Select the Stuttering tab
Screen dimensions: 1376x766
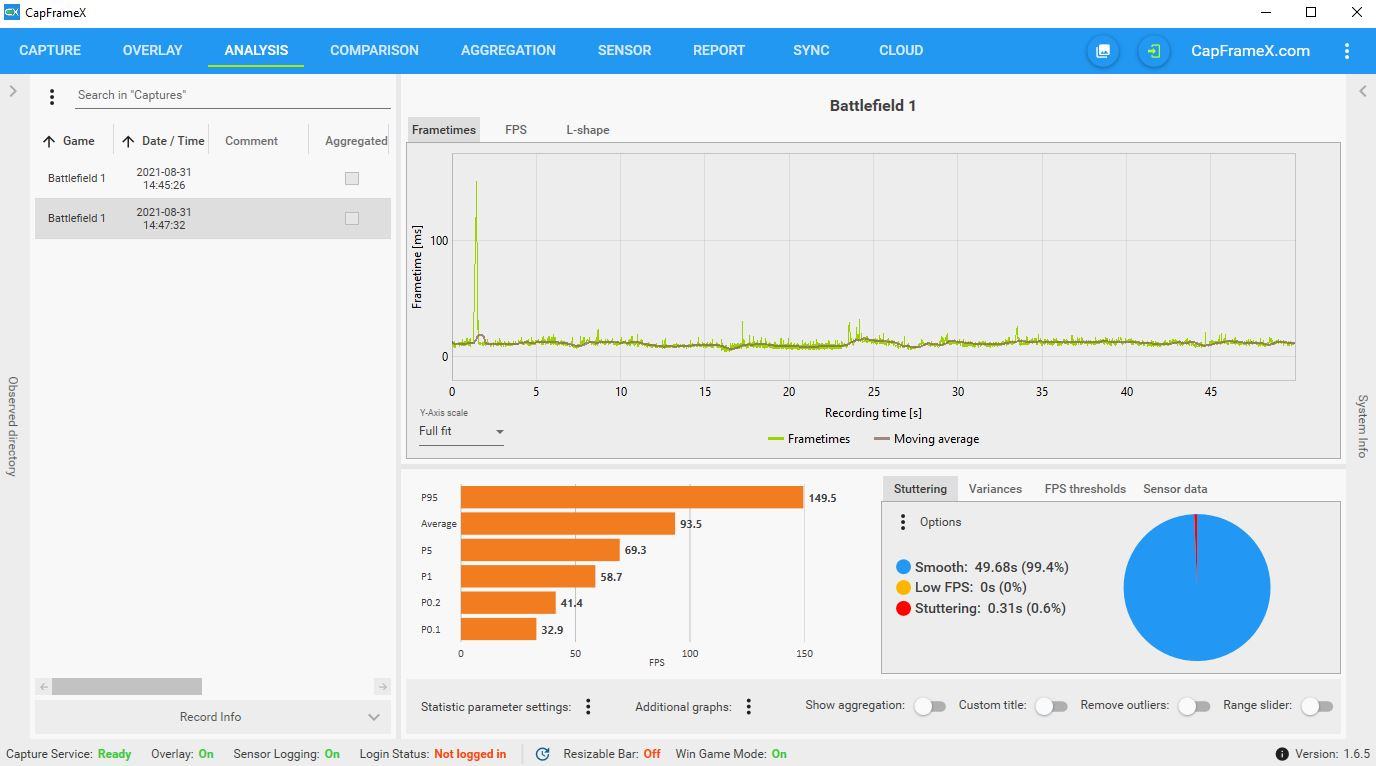point(920,489)
